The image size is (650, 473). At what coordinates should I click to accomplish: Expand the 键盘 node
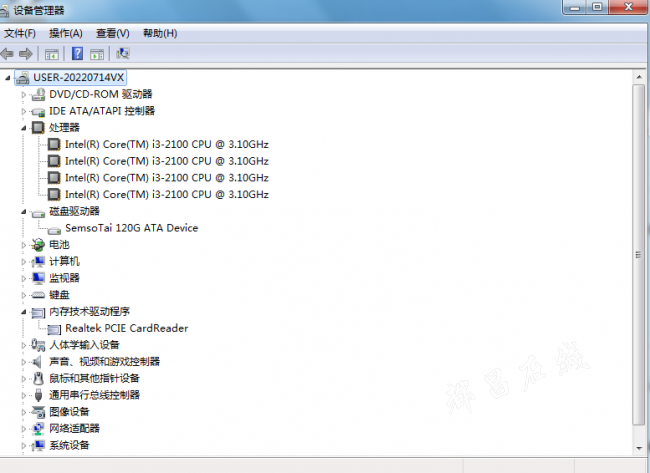click(x=24, y=295)
